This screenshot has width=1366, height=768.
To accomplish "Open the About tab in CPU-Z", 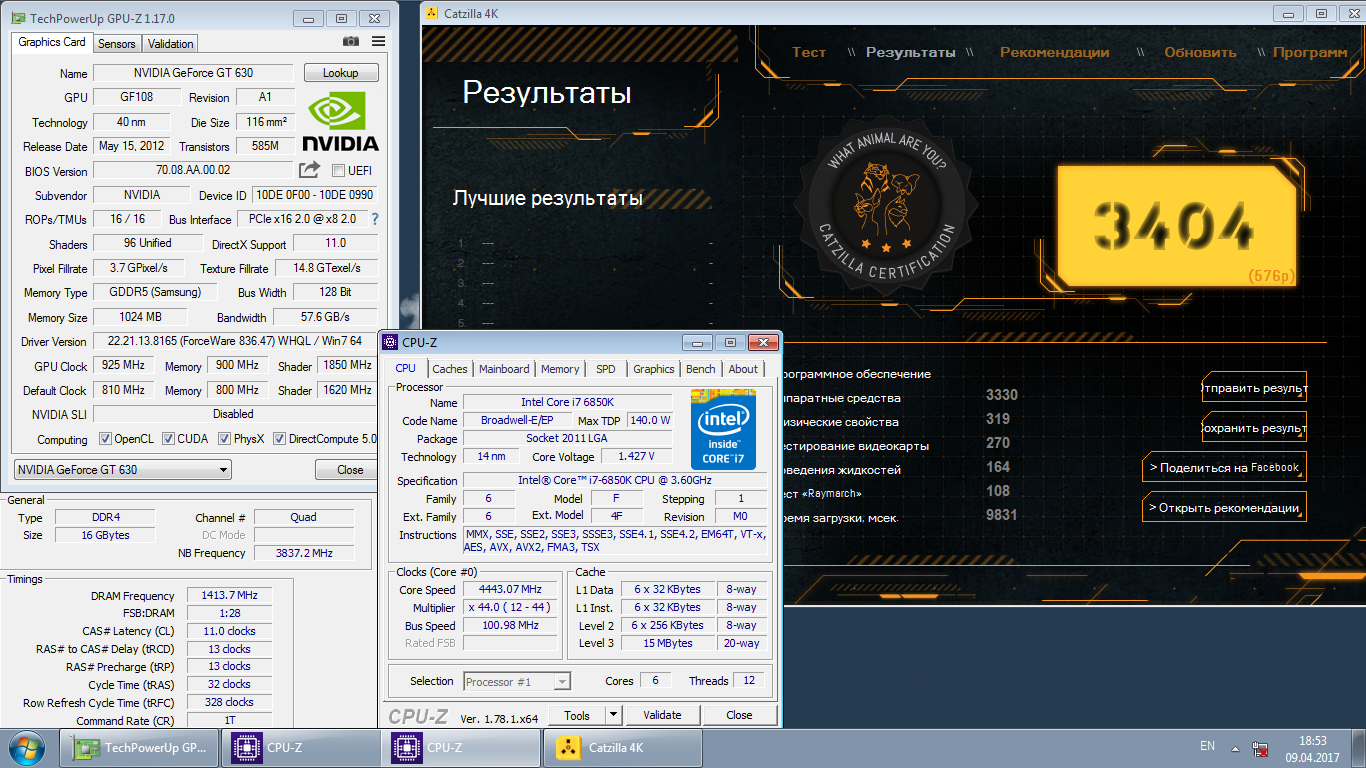I will point(743,369).
